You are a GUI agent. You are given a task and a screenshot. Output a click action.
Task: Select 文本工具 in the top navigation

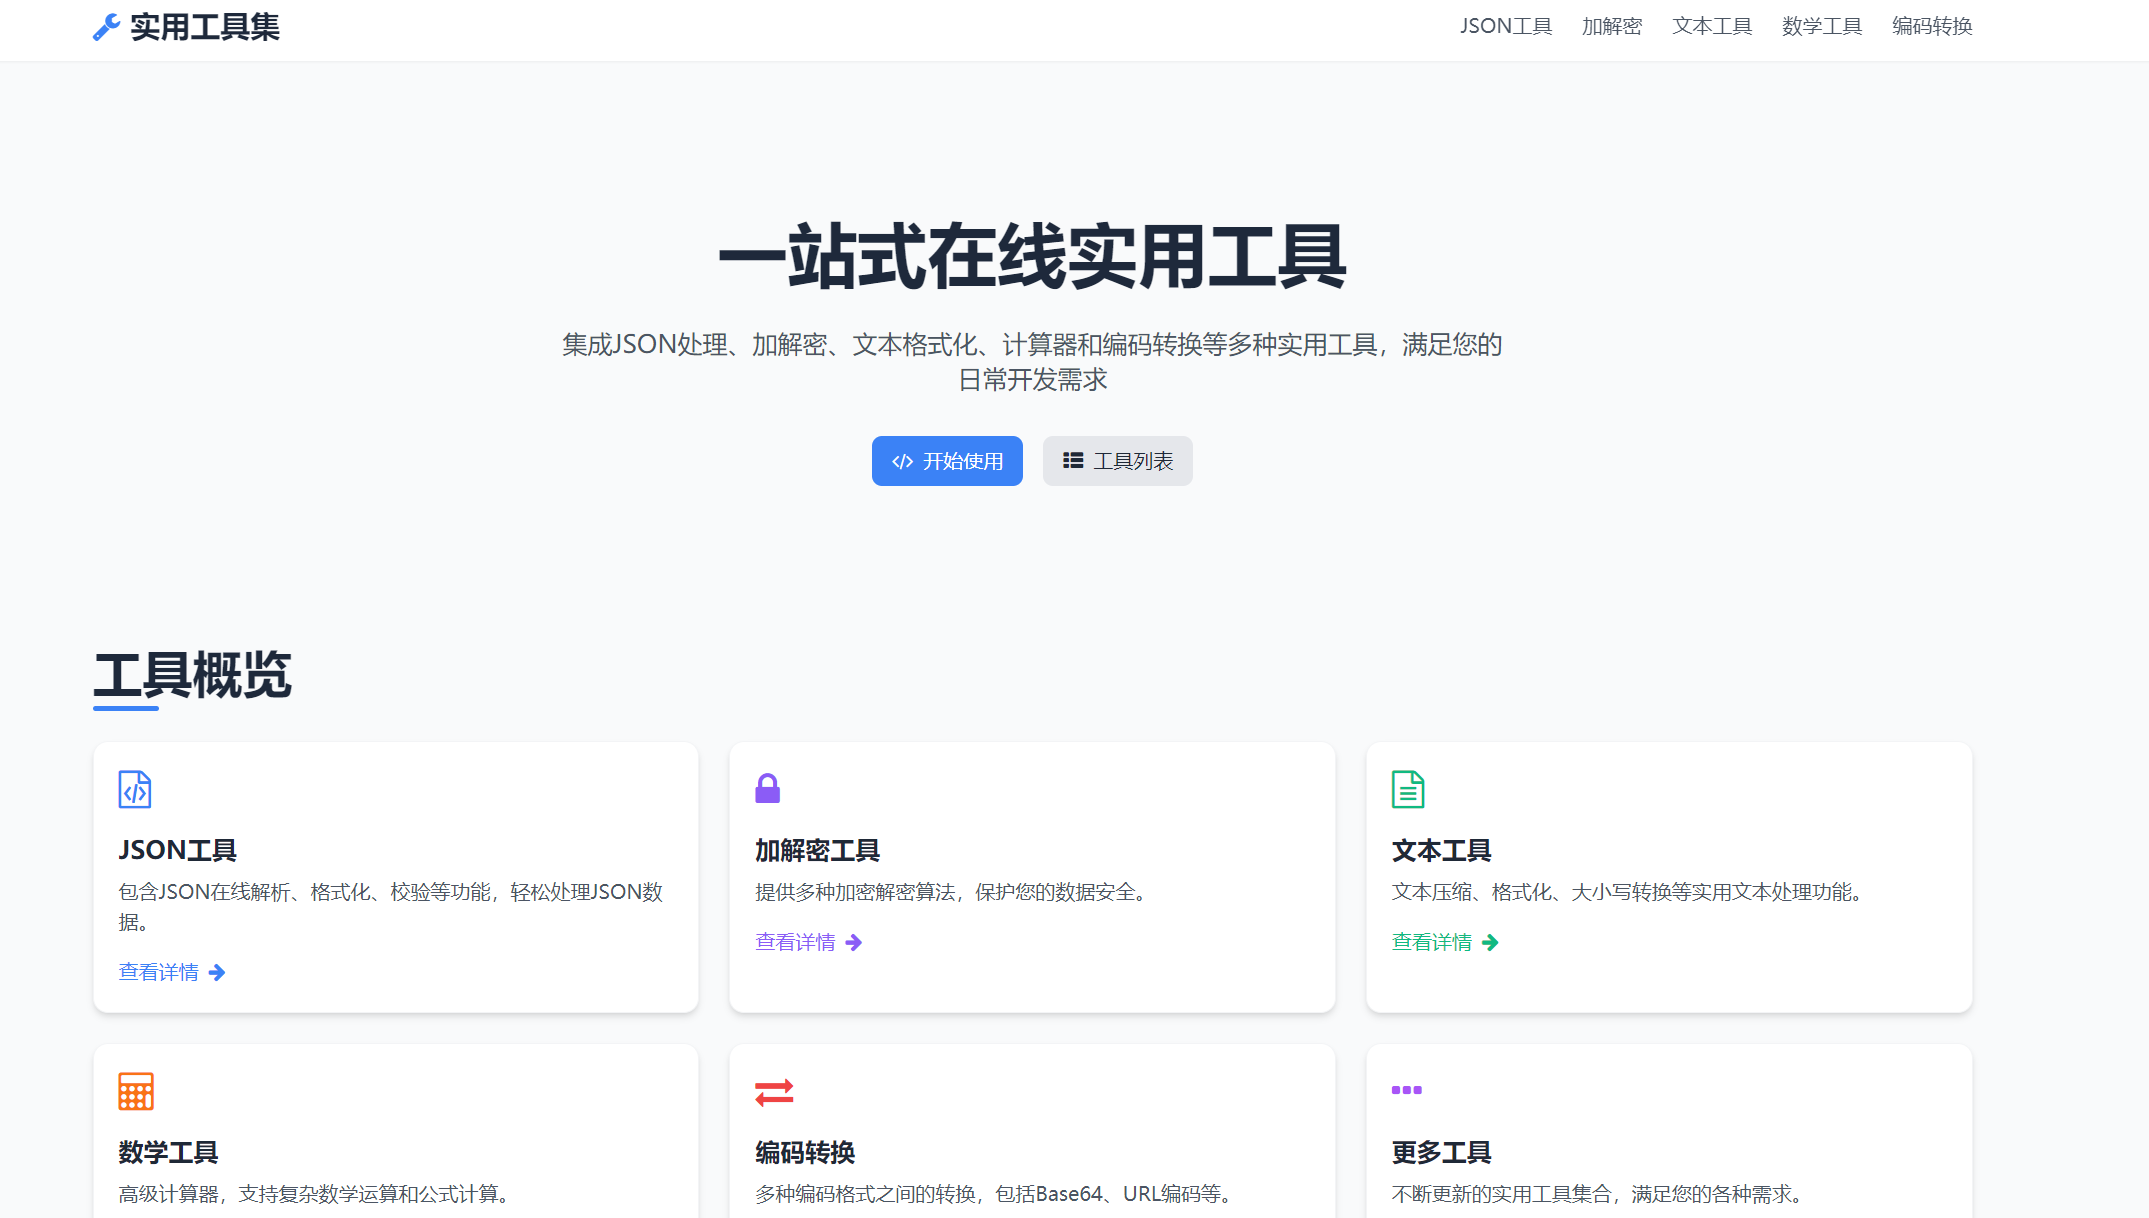[x=1712, y=26]
